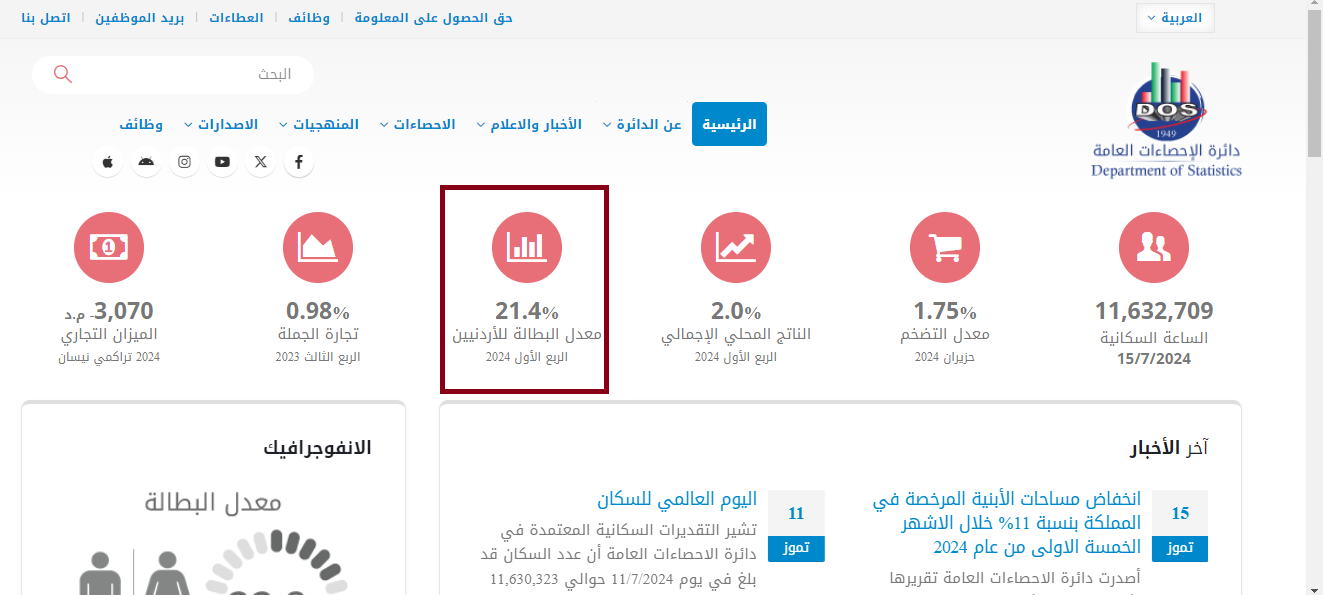Image resolution: width=1323 pixels, height=595 pixels.
Task: Open the X (Twitter) social link
Action: tap(260, 162)
